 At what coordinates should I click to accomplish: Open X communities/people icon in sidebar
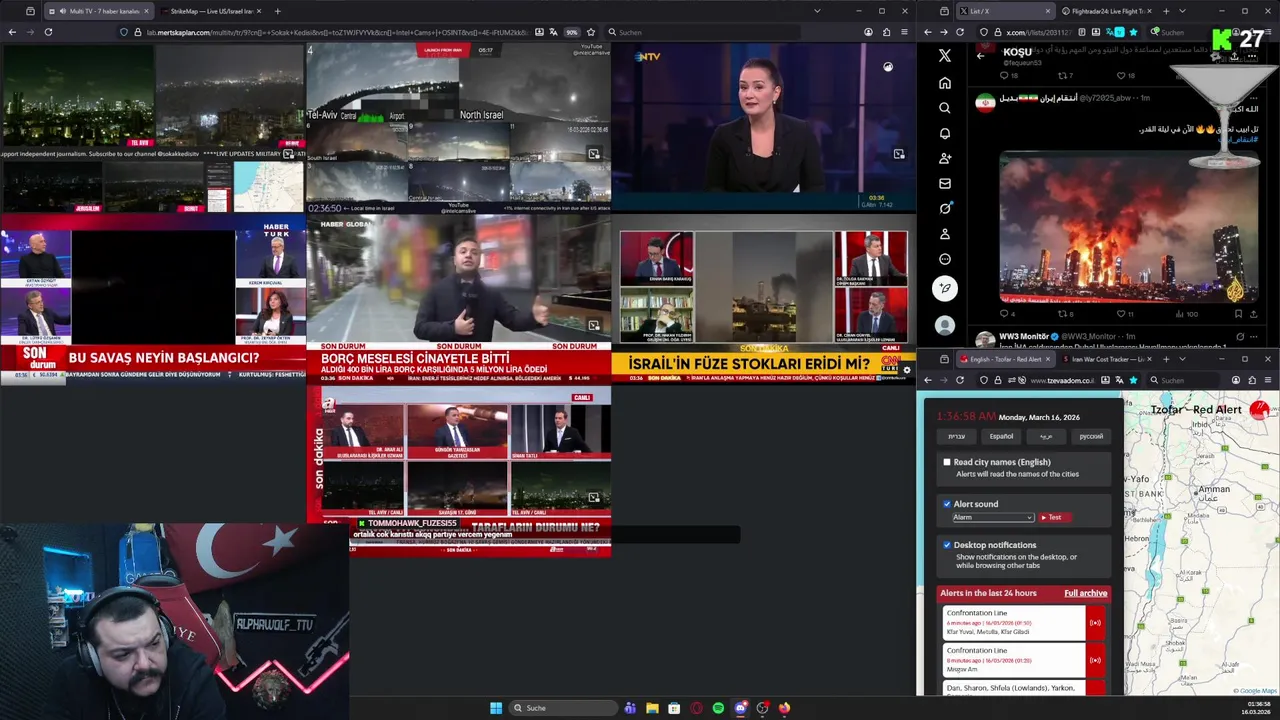945,158
